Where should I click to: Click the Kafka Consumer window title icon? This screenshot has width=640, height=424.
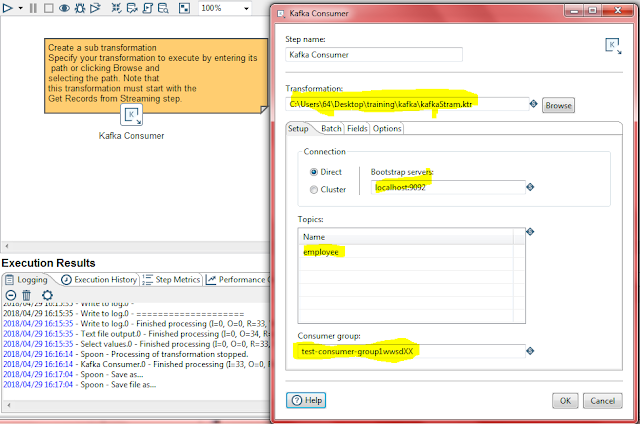(x=281, y=13)
